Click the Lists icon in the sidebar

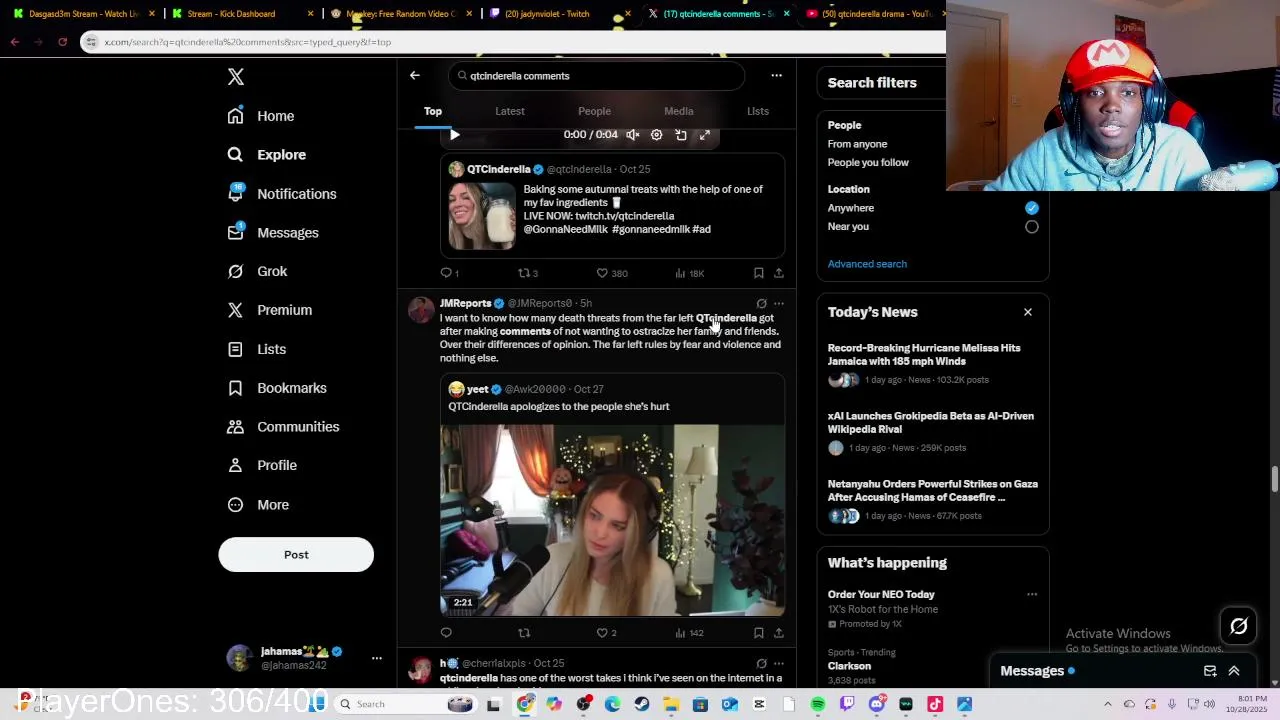235,349
